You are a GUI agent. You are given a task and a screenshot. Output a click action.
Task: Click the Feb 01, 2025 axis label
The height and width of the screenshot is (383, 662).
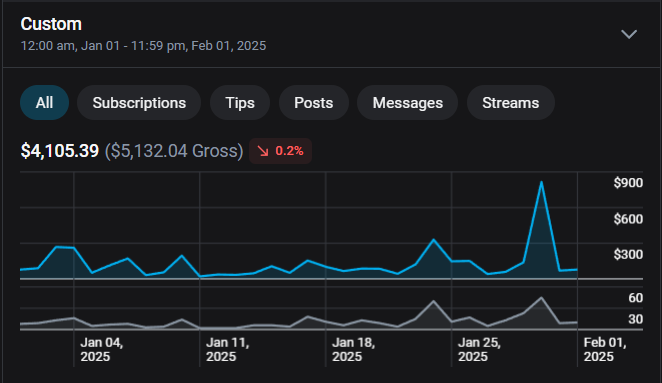pos(605,350)
